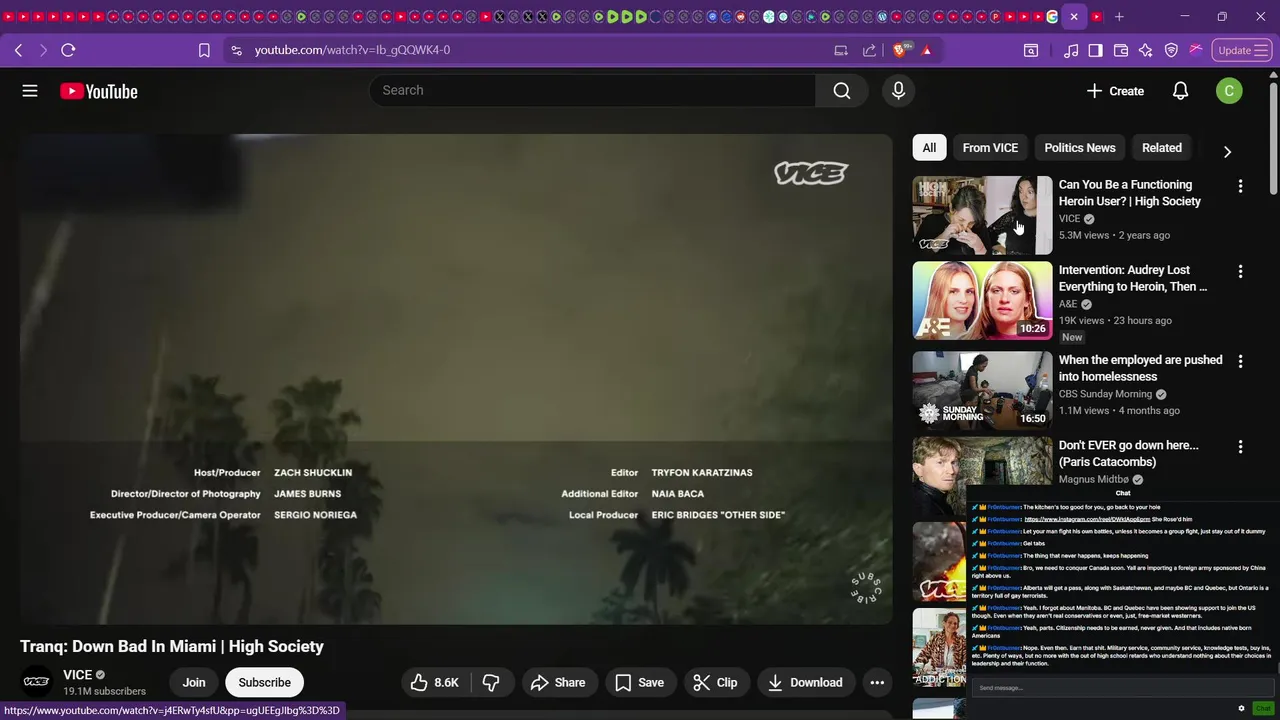Open When the employed are pushed title
The width and height of the screenshot is (1280, 720).
1141,368
